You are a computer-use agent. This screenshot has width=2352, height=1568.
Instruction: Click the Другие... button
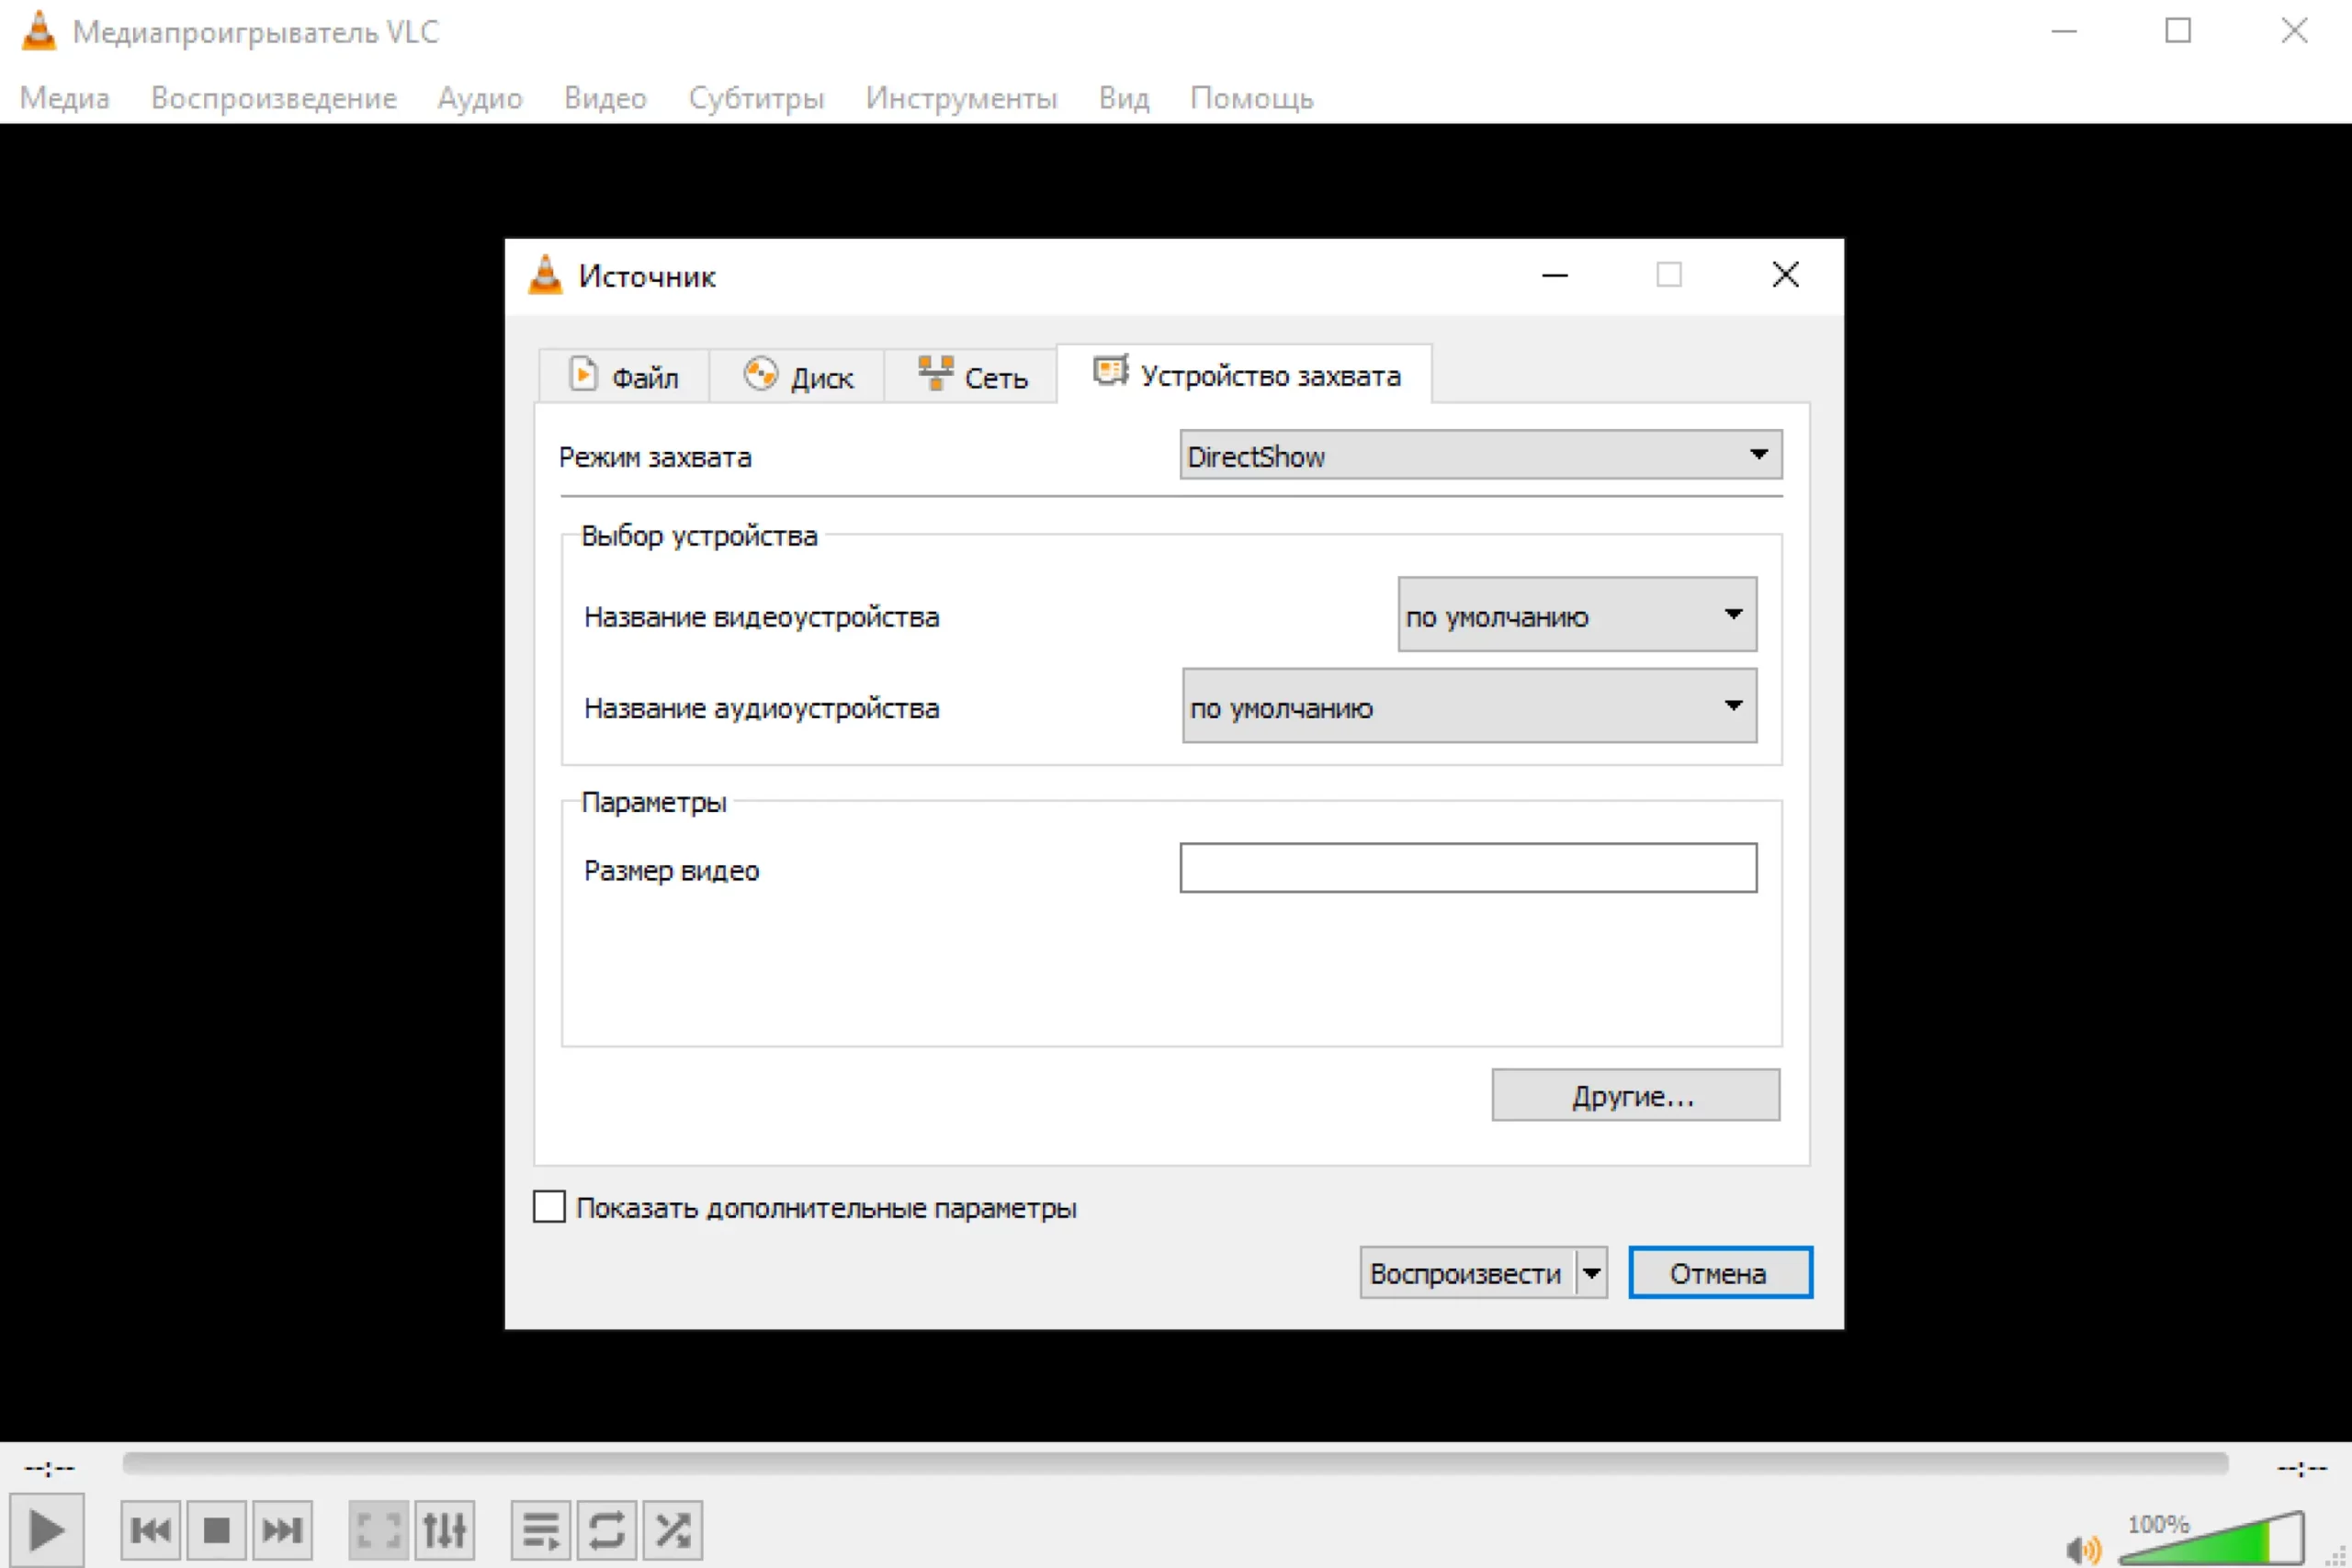pos(1634,1096)
